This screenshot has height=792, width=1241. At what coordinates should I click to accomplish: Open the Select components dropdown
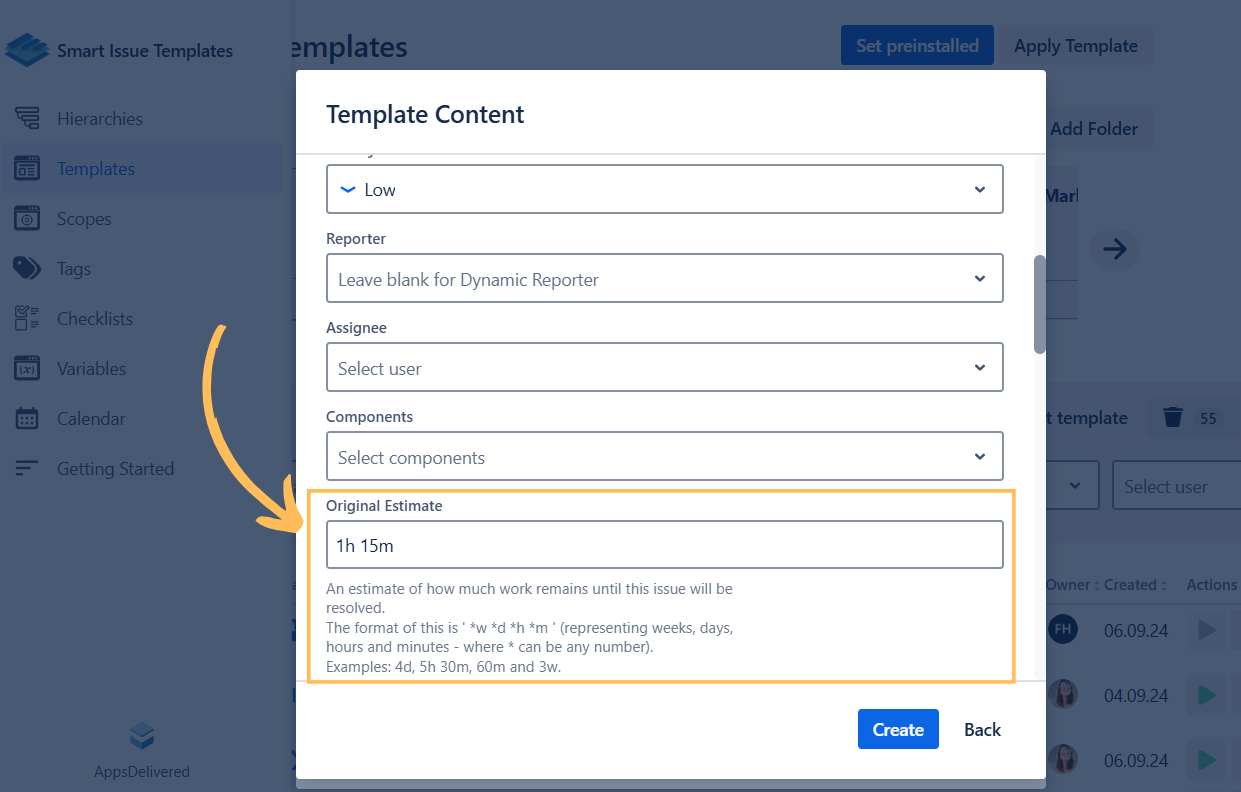[664, 457]
